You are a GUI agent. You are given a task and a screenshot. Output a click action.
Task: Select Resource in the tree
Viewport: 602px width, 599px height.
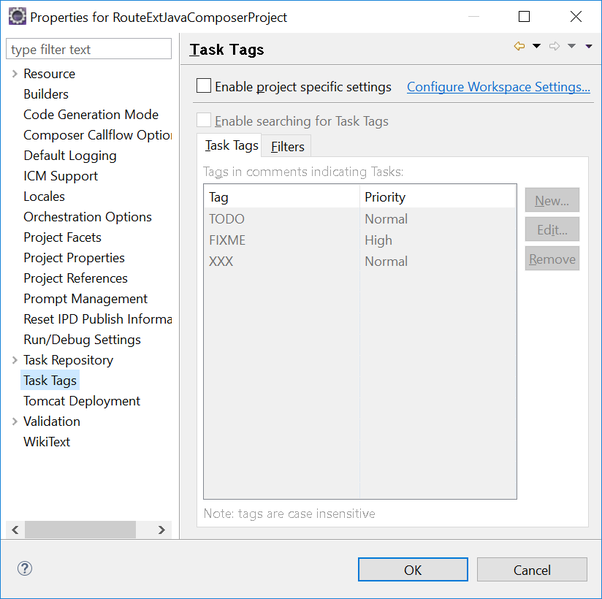(49, 73)
